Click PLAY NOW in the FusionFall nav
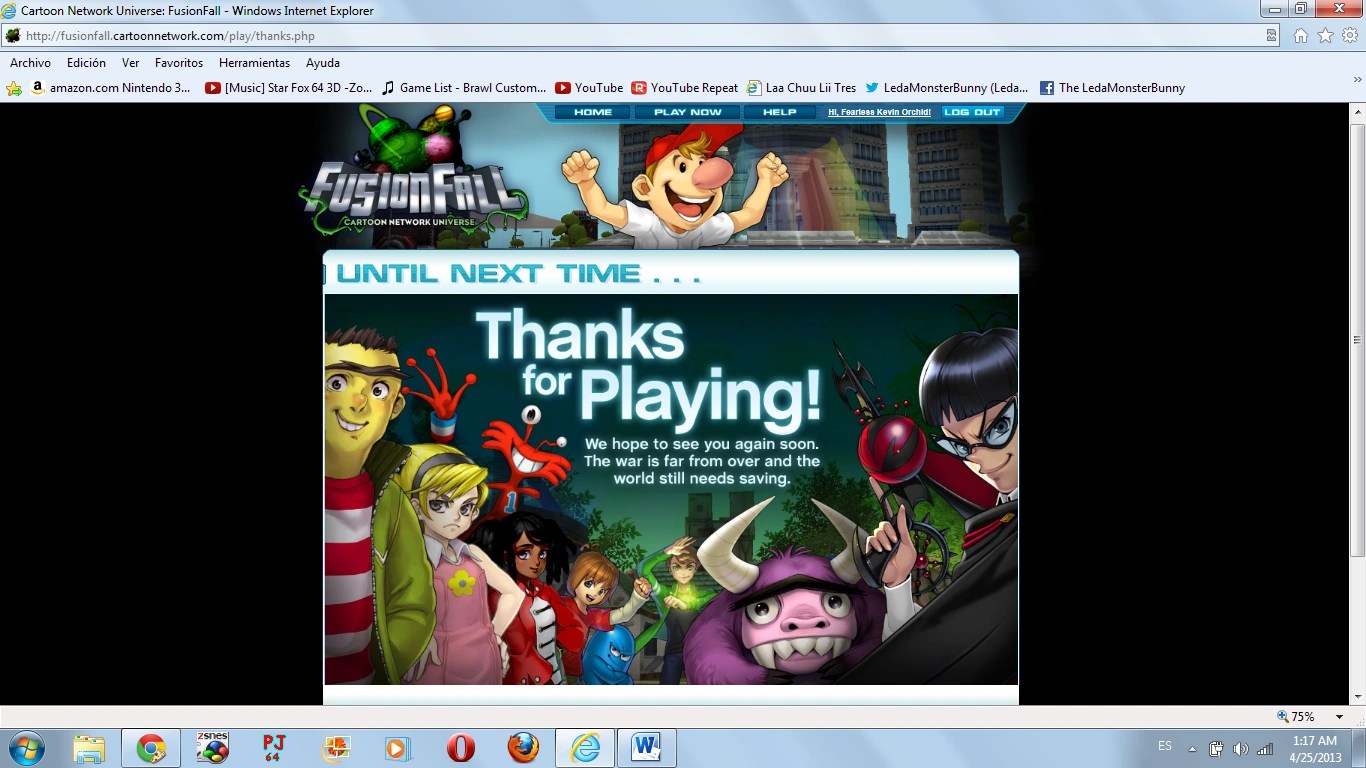 click(x=687, y=112)
